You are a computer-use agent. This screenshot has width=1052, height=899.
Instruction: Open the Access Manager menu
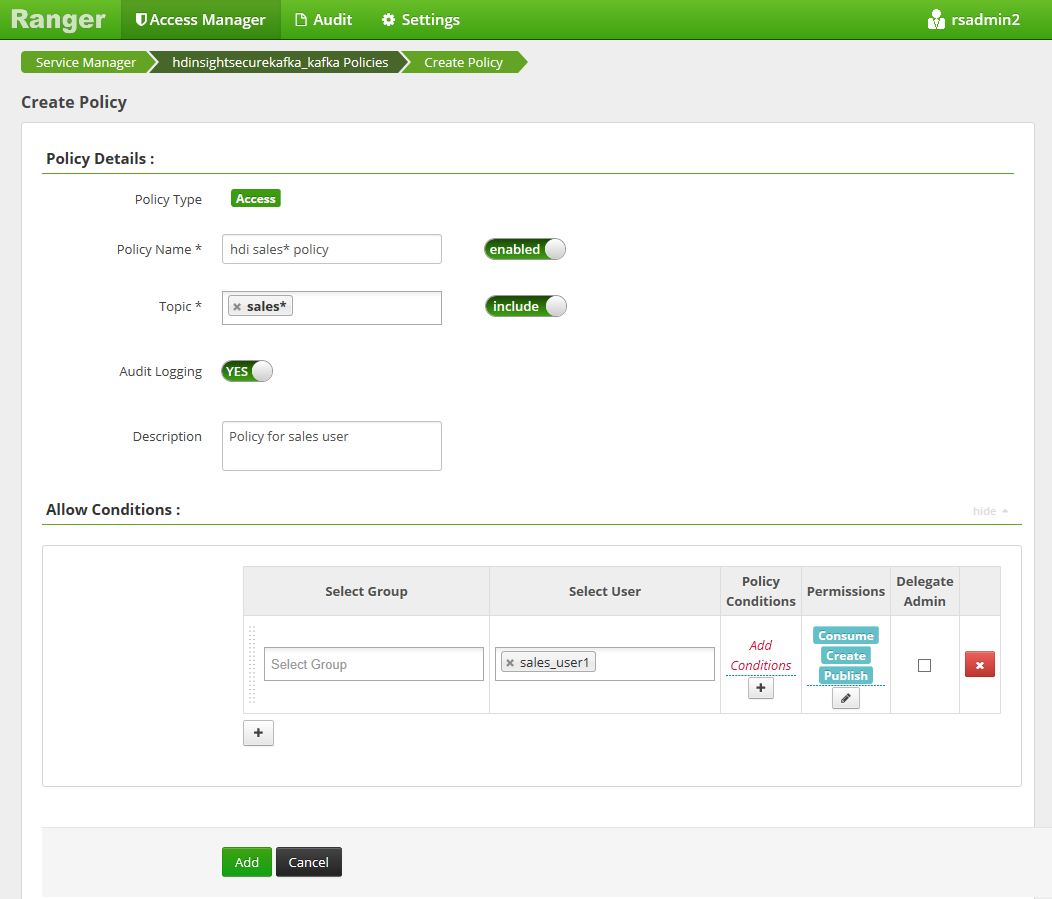point(200,19)
